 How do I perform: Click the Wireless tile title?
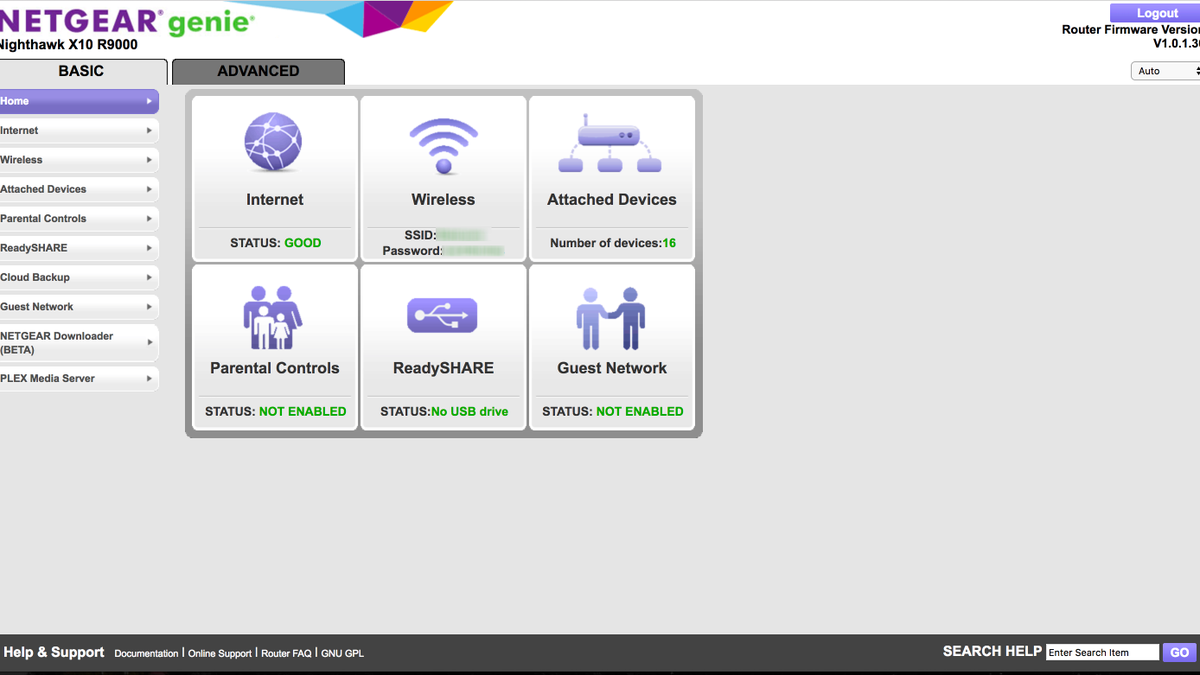tap(443, 200)
